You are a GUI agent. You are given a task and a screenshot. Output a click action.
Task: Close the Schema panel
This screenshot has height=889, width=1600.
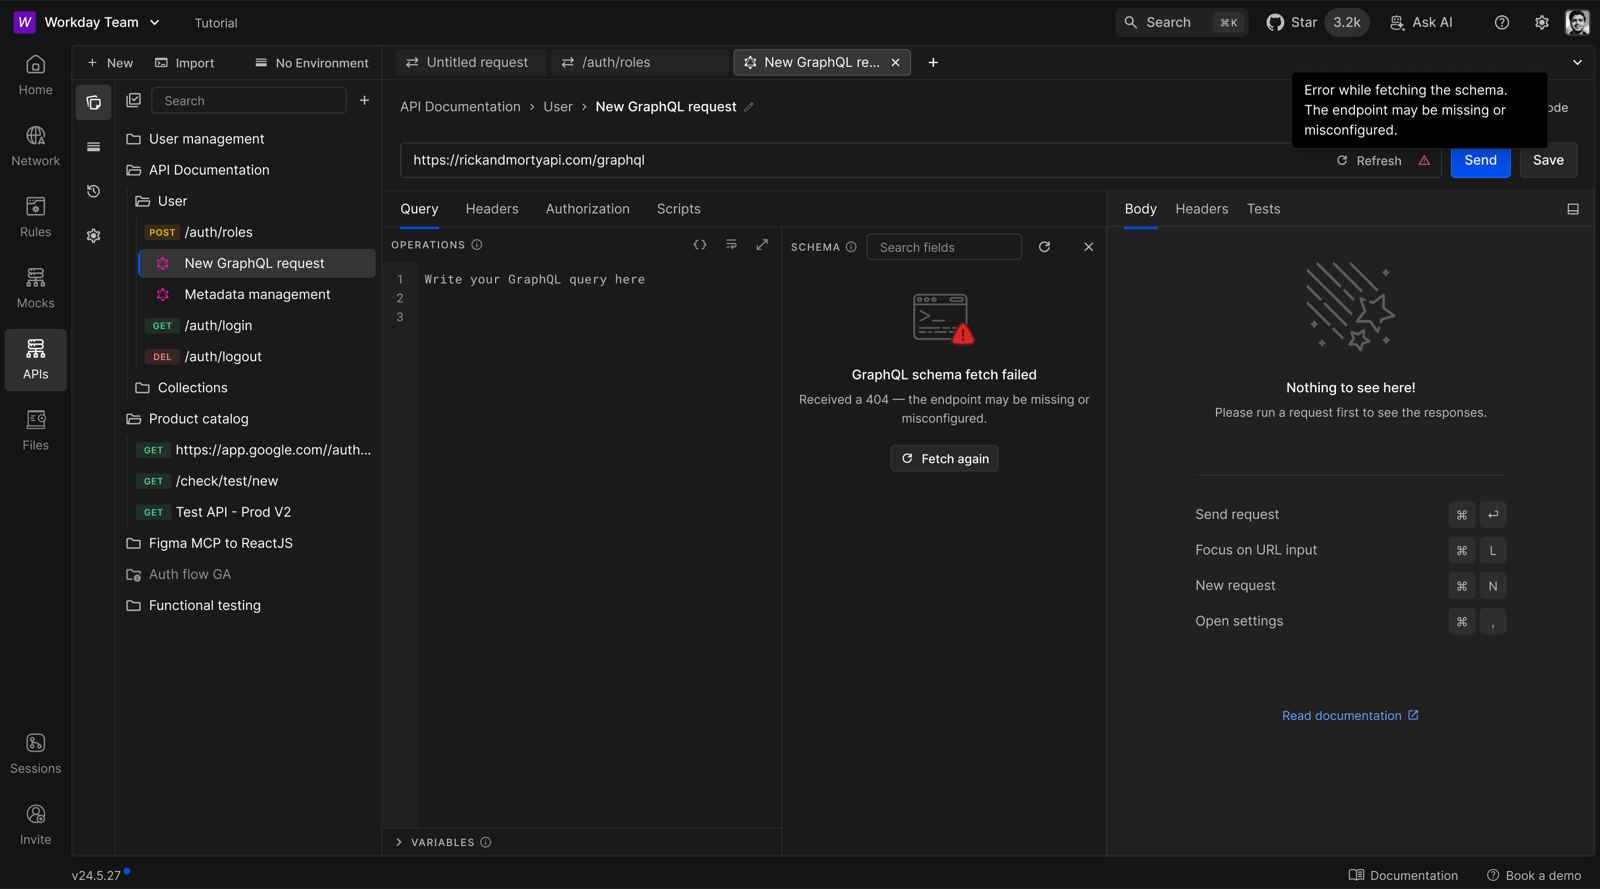(1088, 247)
